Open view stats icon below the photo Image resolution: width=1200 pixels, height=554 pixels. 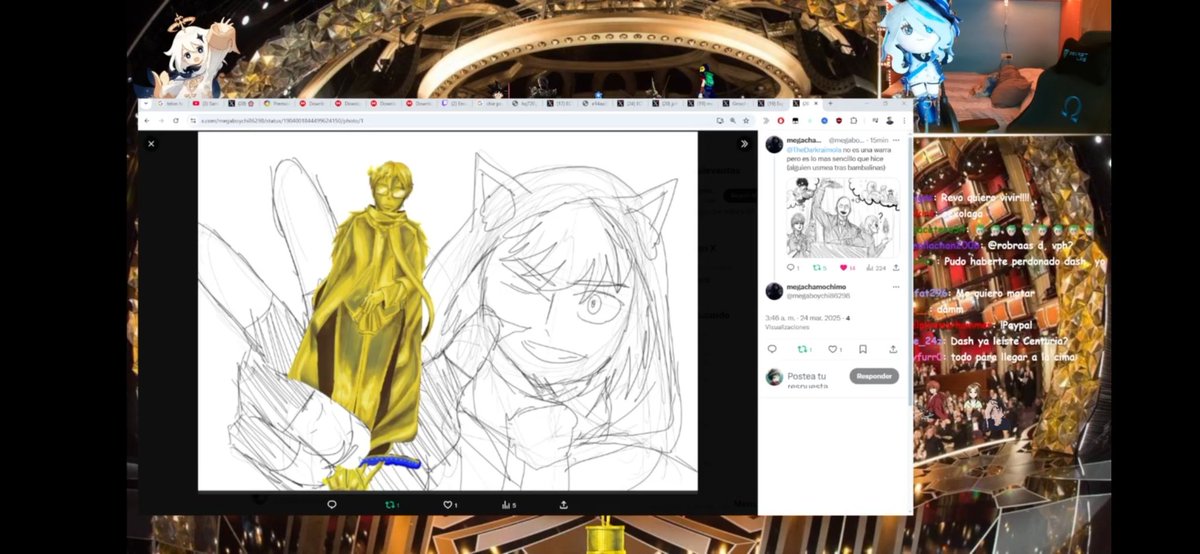[x=506, y=505]
